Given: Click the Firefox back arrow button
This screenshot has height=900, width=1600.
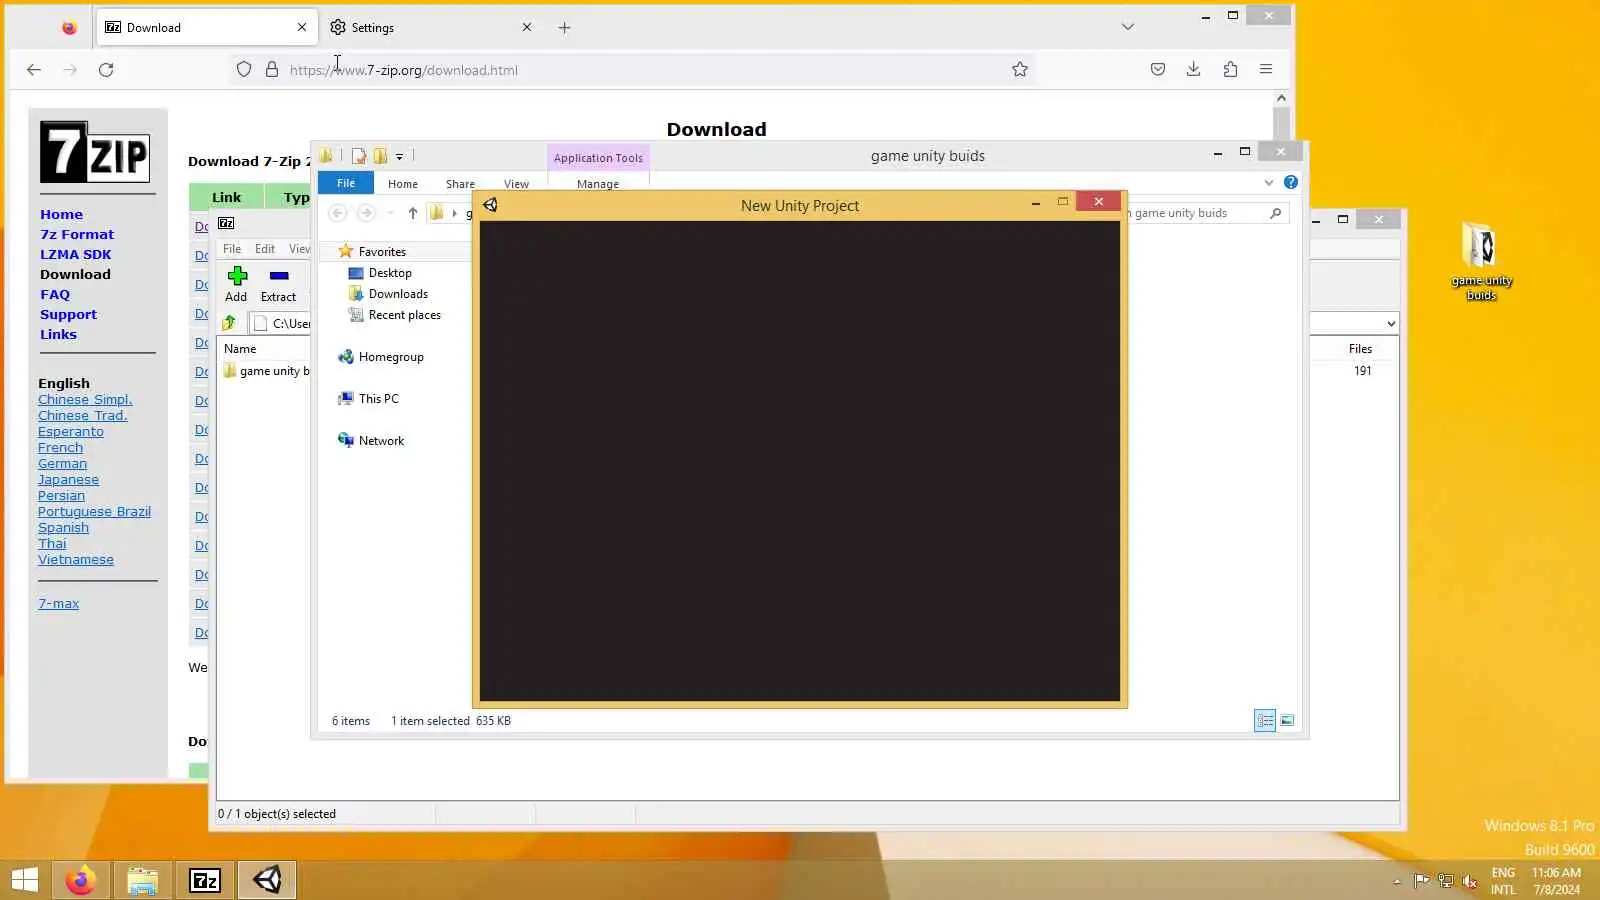Looking at the screenshot, I should [34, 70].
